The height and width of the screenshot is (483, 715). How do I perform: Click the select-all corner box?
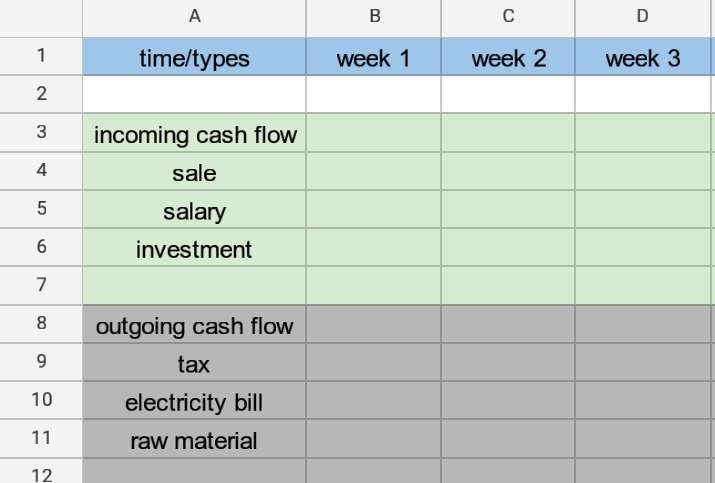pyautogui.click(x=41, y=16)
